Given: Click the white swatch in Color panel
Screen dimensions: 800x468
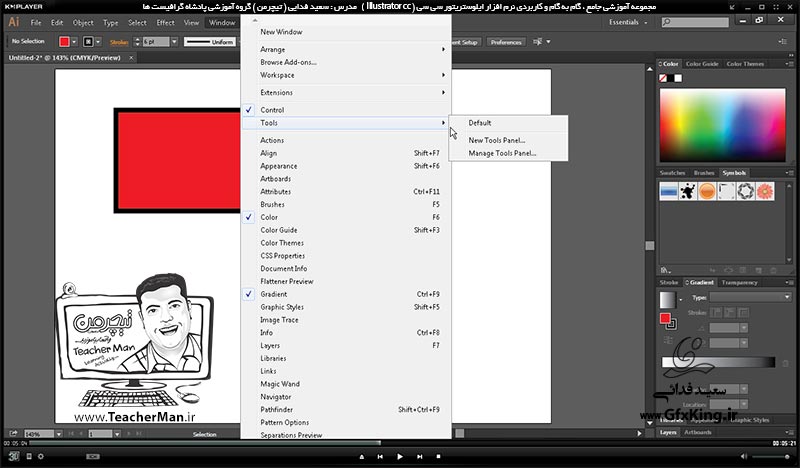Looking at the screenshot, I should tap(678, 78).
